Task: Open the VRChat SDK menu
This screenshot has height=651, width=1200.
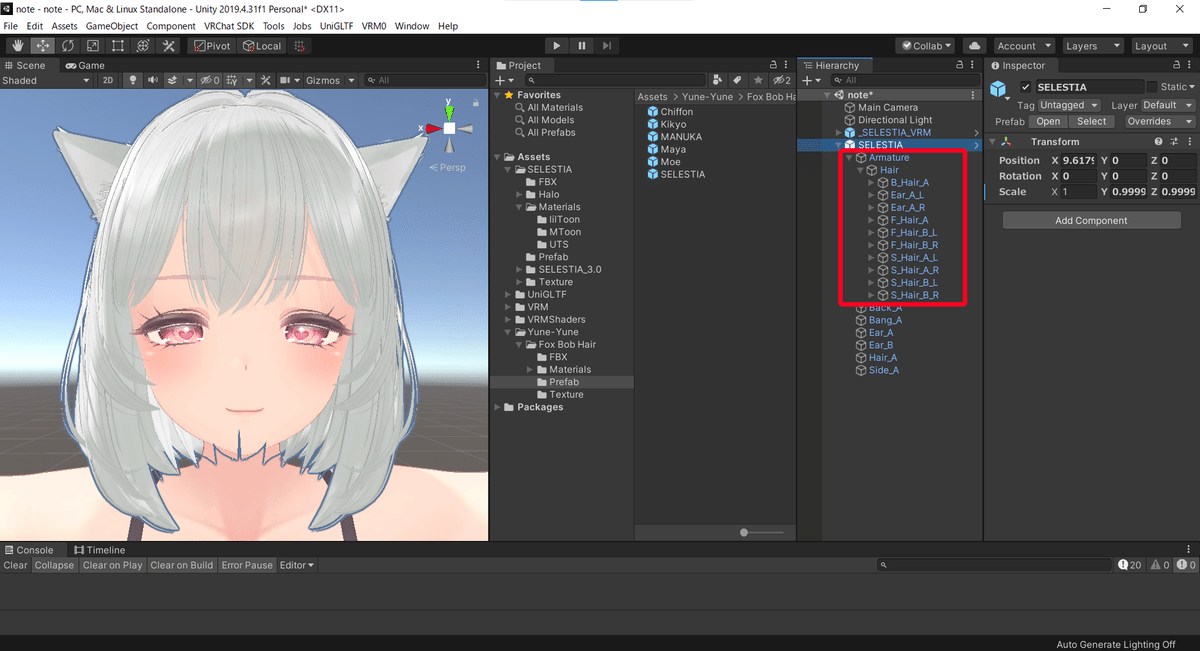Action: [228, 26]
